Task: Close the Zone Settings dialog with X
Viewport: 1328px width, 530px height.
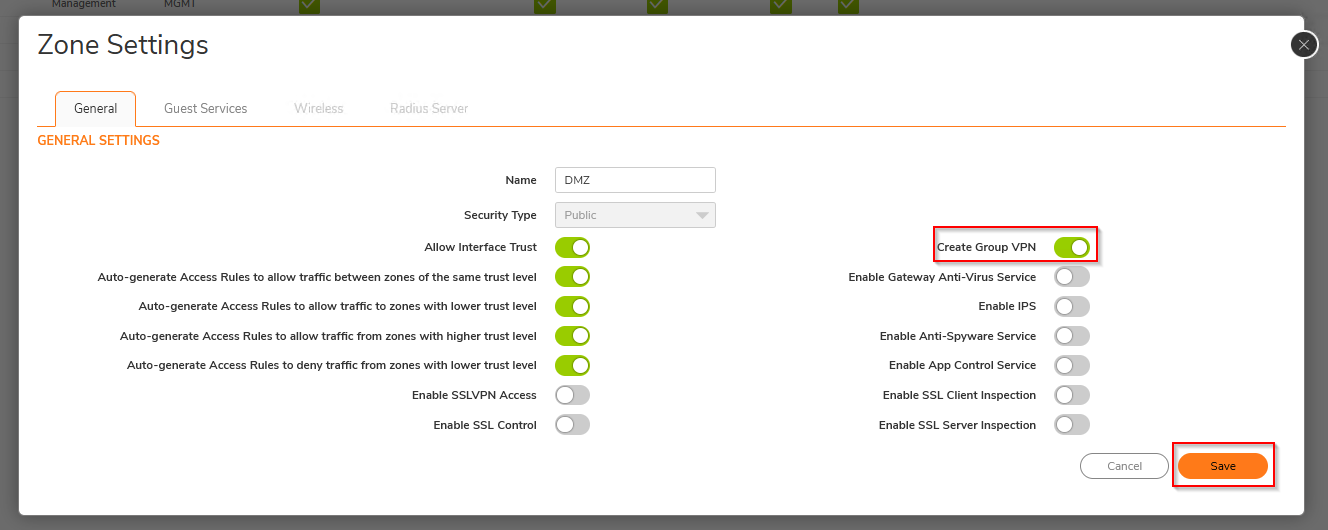Action: pos(1304,45)
